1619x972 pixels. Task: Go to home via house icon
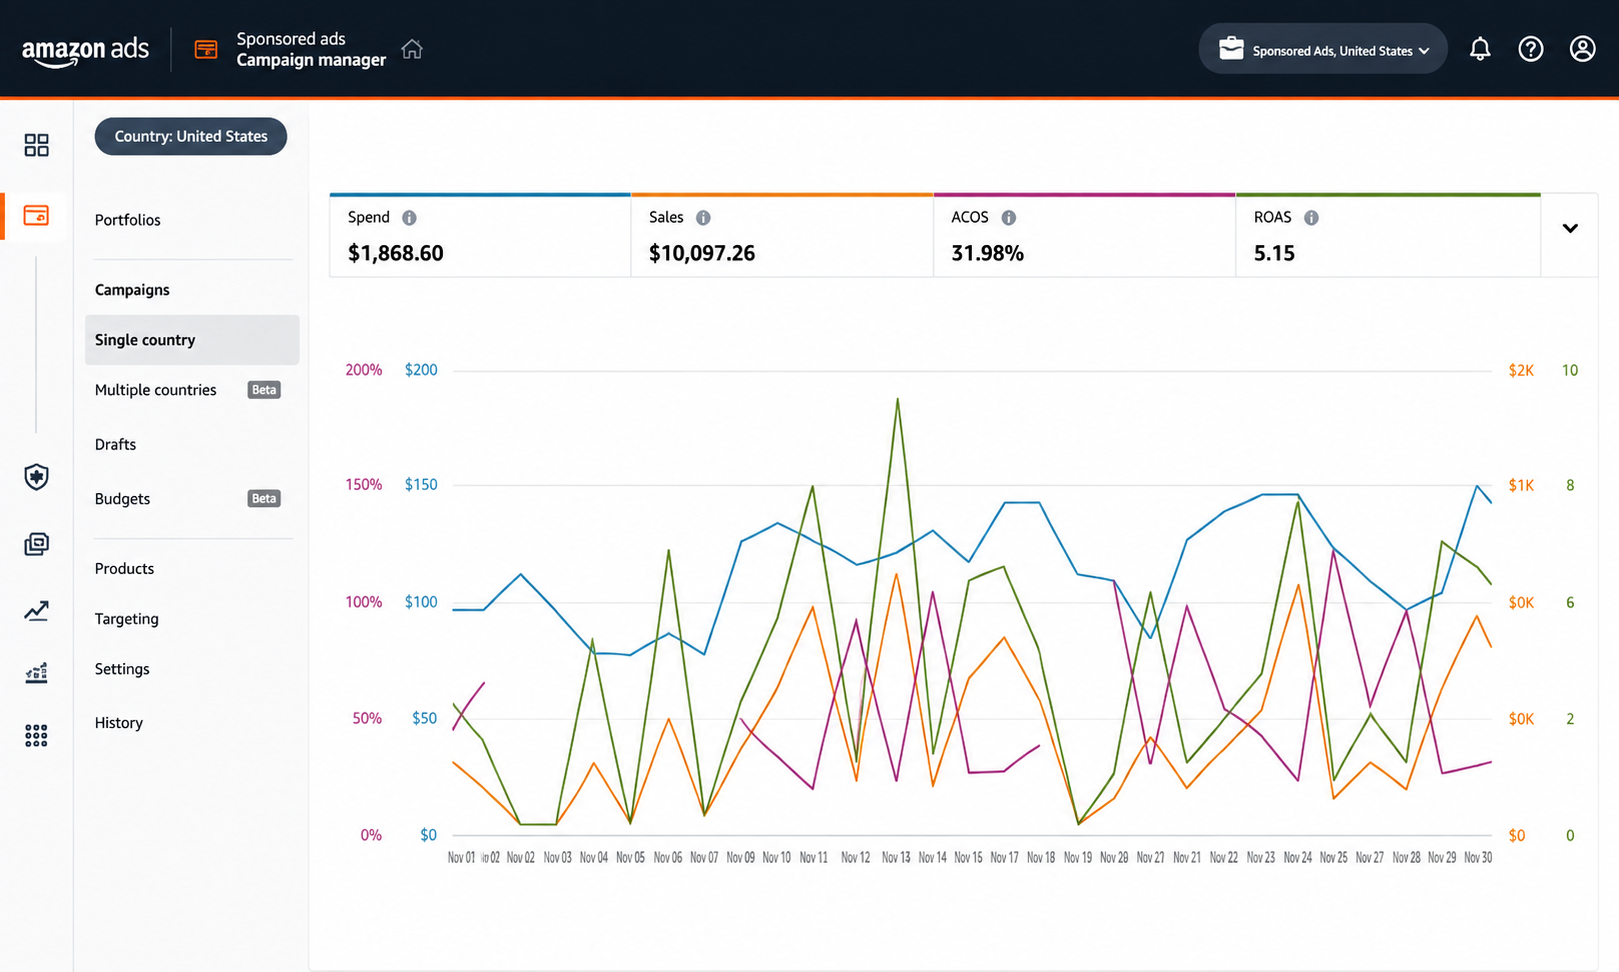click(x=412, y=49)
